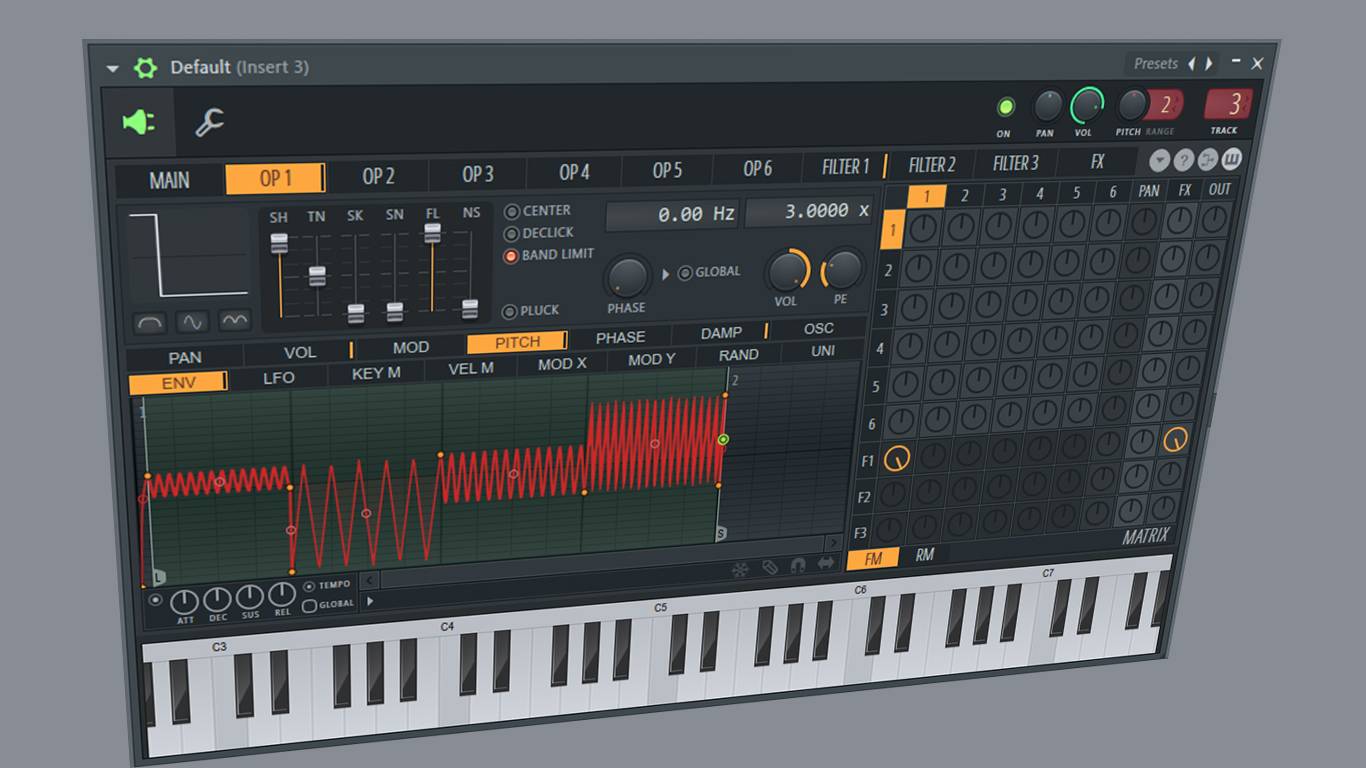Click the 0.00 Hz frequency offset field

(672, 215)
